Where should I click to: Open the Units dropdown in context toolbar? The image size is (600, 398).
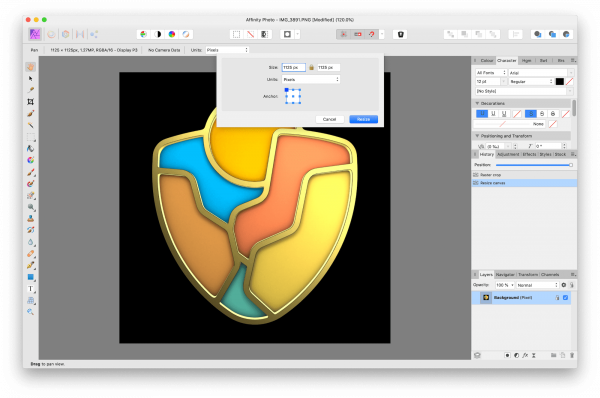(x=227, y=50)
